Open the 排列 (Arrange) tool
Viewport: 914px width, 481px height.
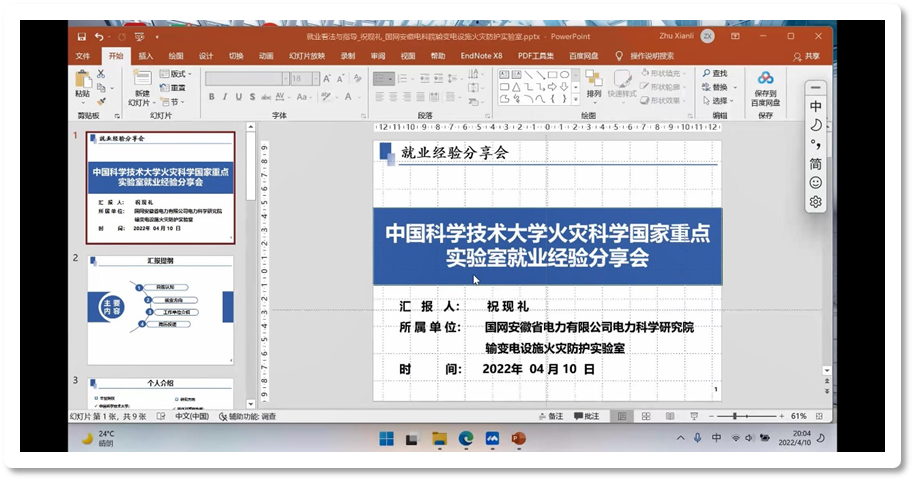(594, 82)
